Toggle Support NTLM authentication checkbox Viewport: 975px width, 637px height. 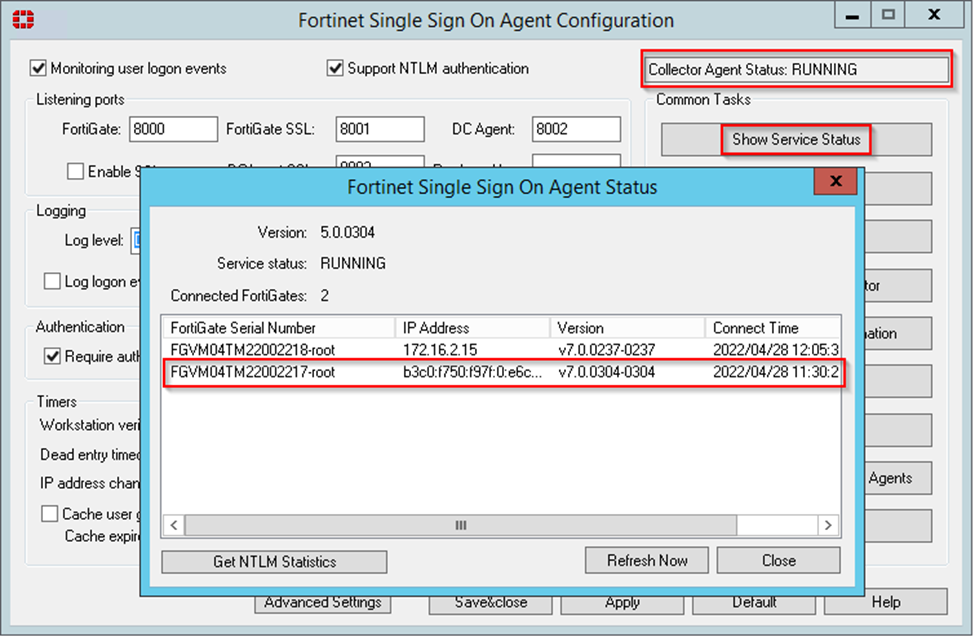pos(335,68)
